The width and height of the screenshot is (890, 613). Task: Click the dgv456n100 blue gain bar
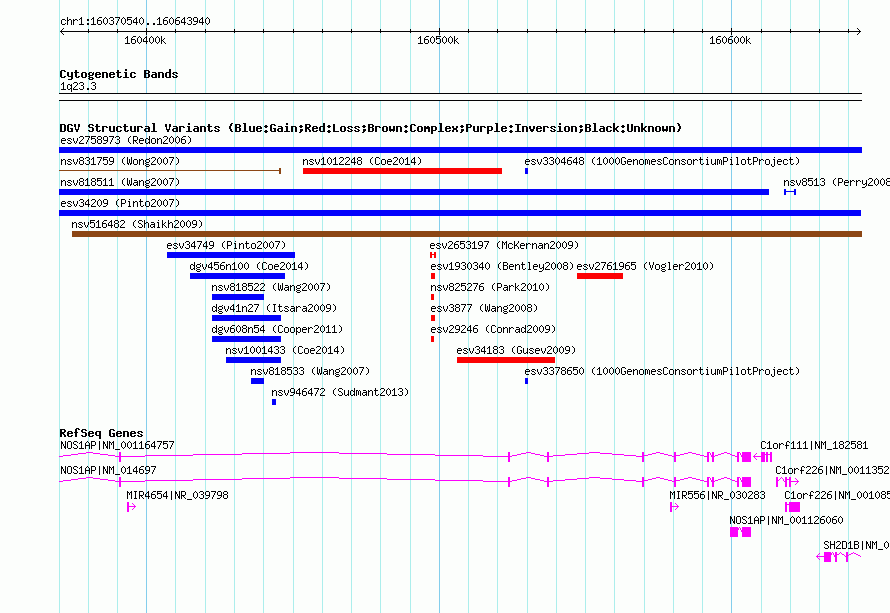click(x=237, y=276)
